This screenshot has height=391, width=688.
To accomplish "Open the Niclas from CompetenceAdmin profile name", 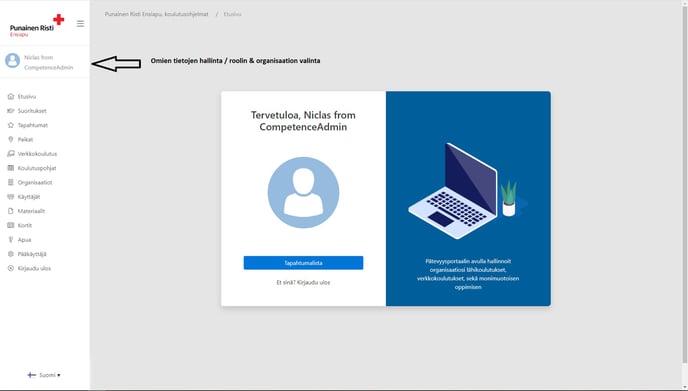I will click(49, 62).
